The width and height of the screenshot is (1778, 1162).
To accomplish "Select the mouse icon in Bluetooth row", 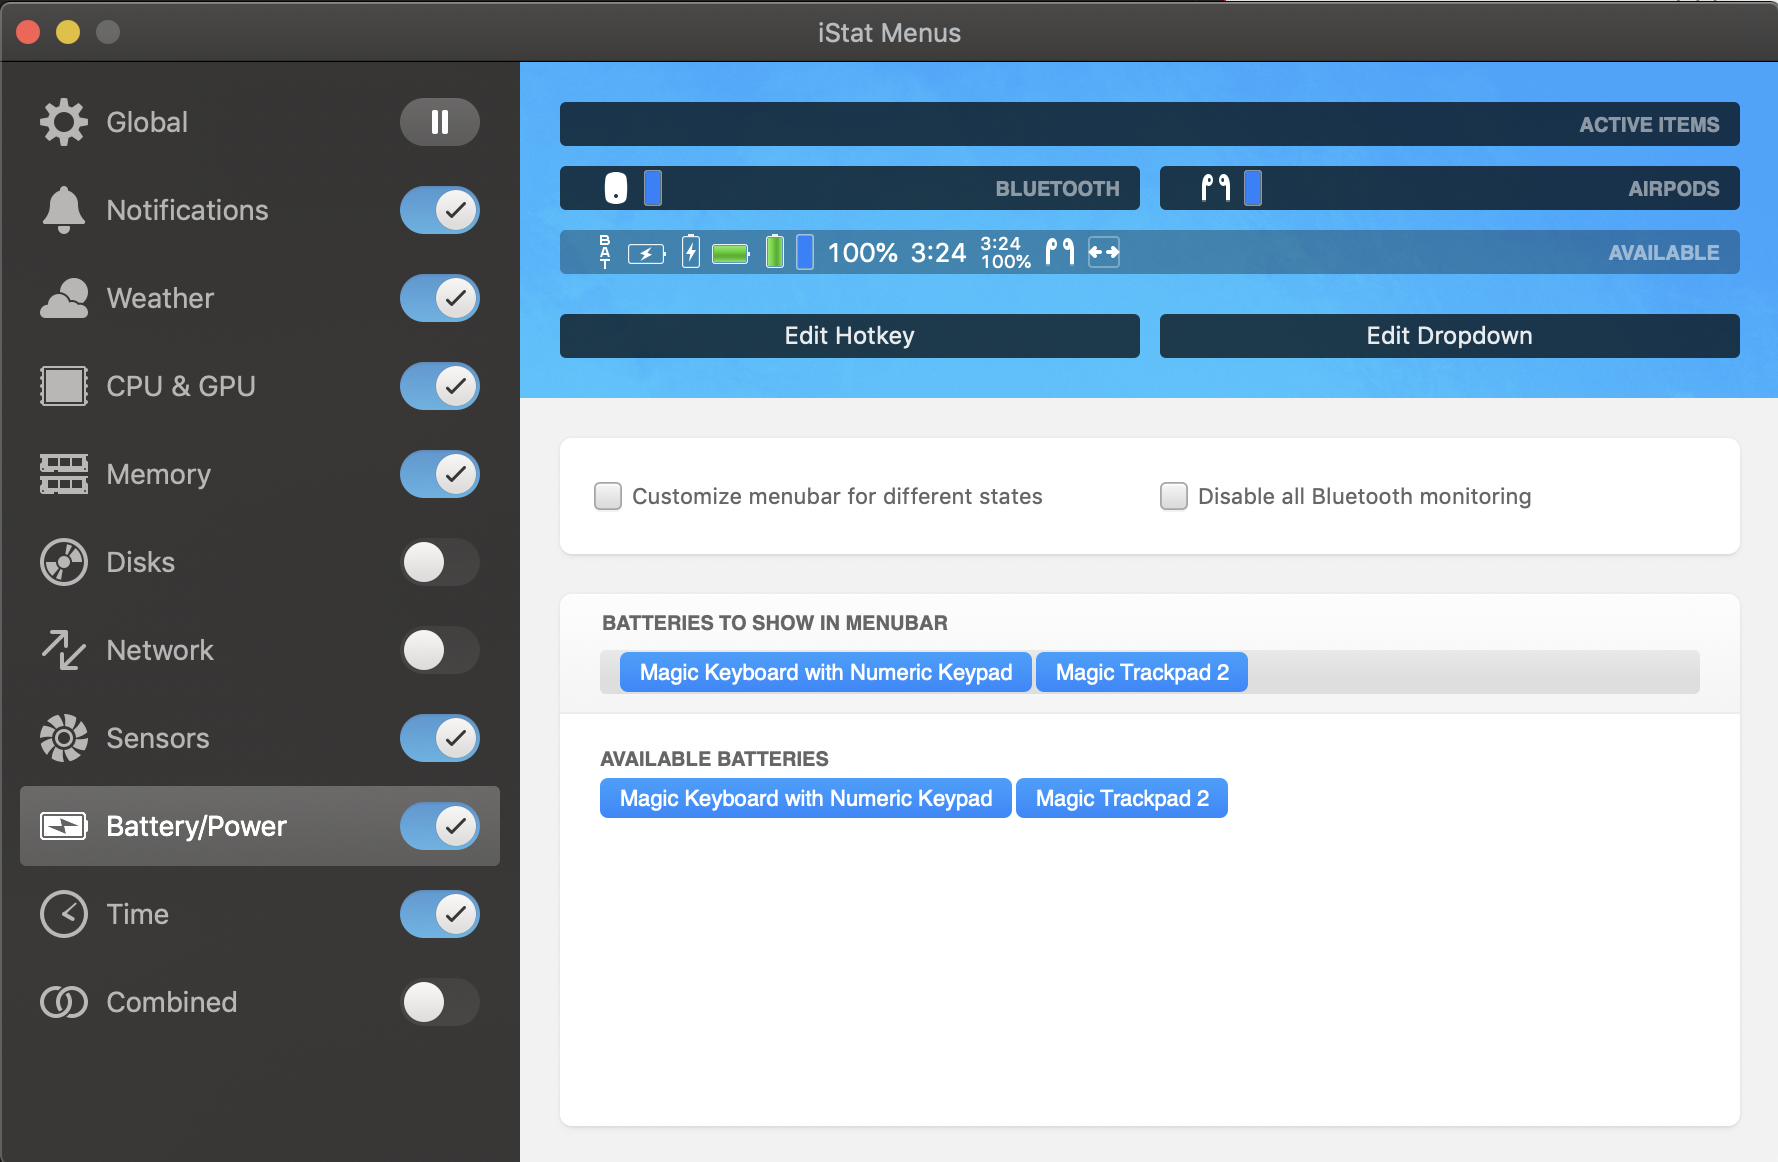I will pyautogui.click(x=616, y=188).
